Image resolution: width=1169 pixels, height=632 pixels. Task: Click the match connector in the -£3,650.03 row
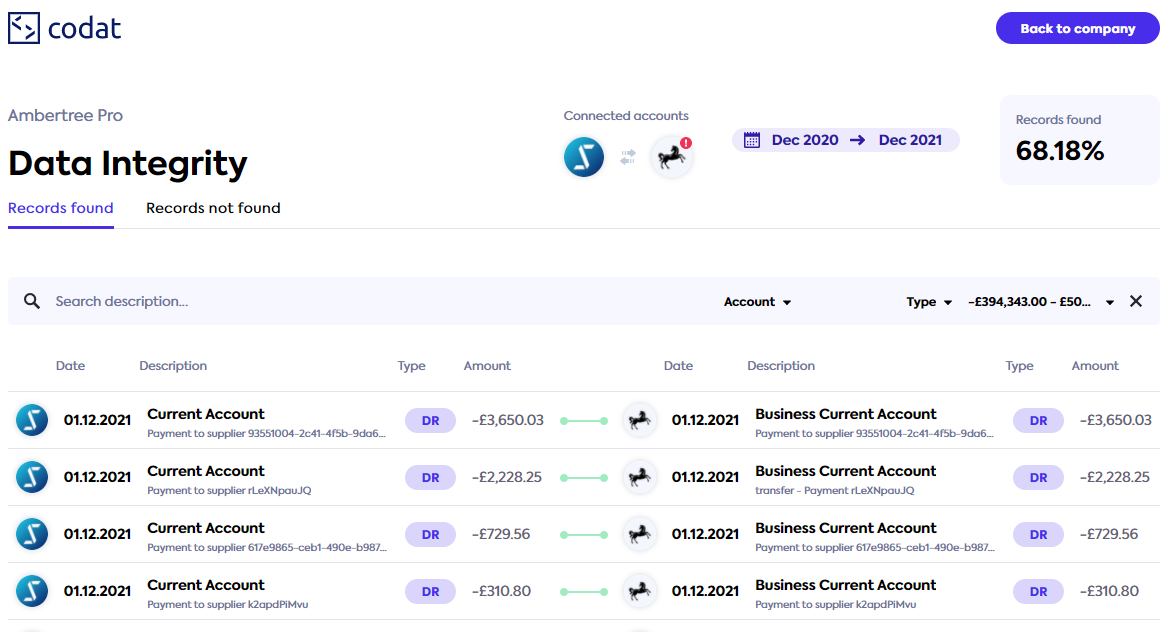584,421
